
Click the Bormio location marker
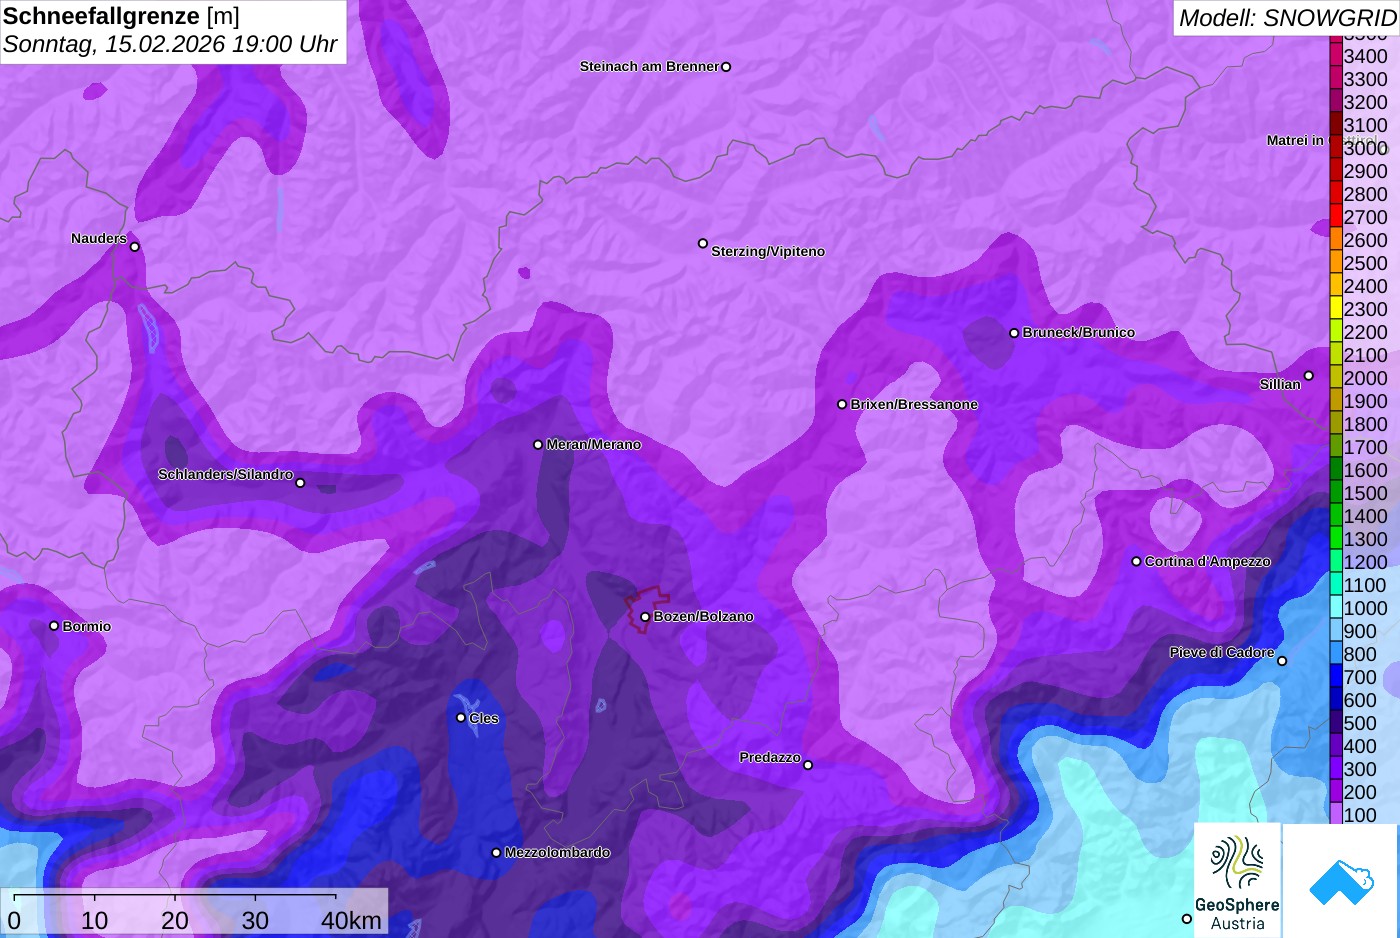click(x=54, y=626)
